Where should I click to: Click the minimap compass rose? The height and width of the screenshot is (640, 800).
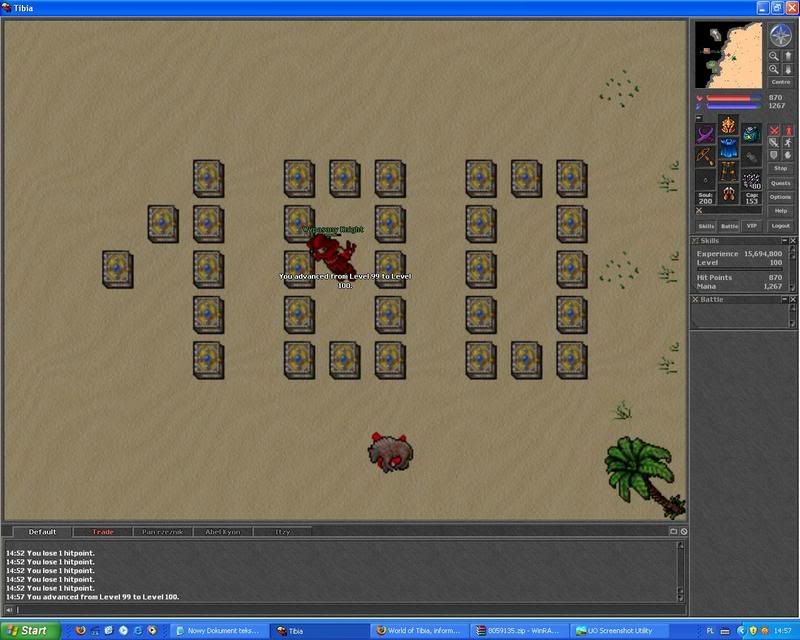pos(780,36)
